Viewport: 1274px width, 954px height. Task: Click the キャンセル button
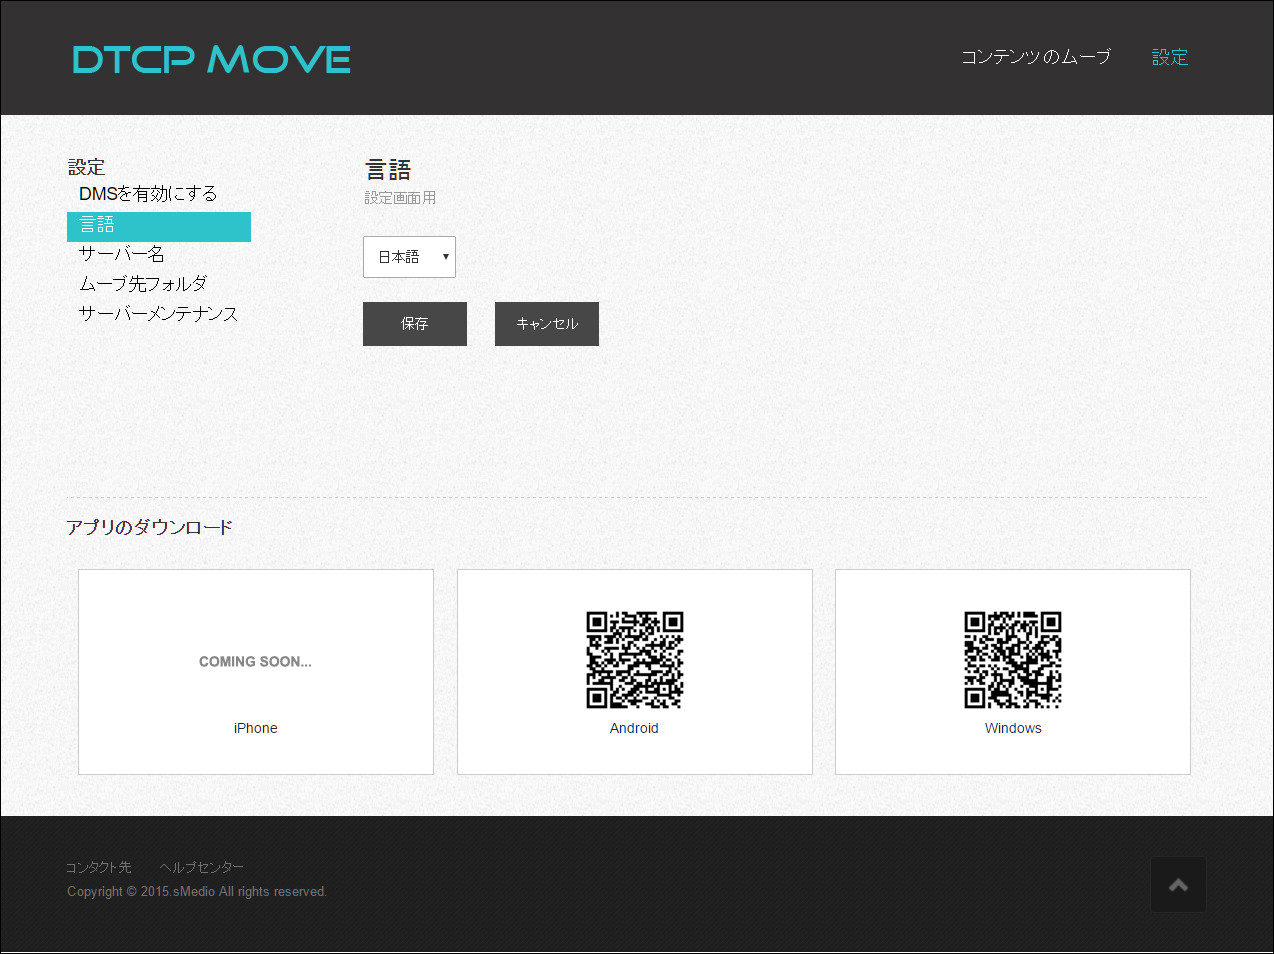546,323
